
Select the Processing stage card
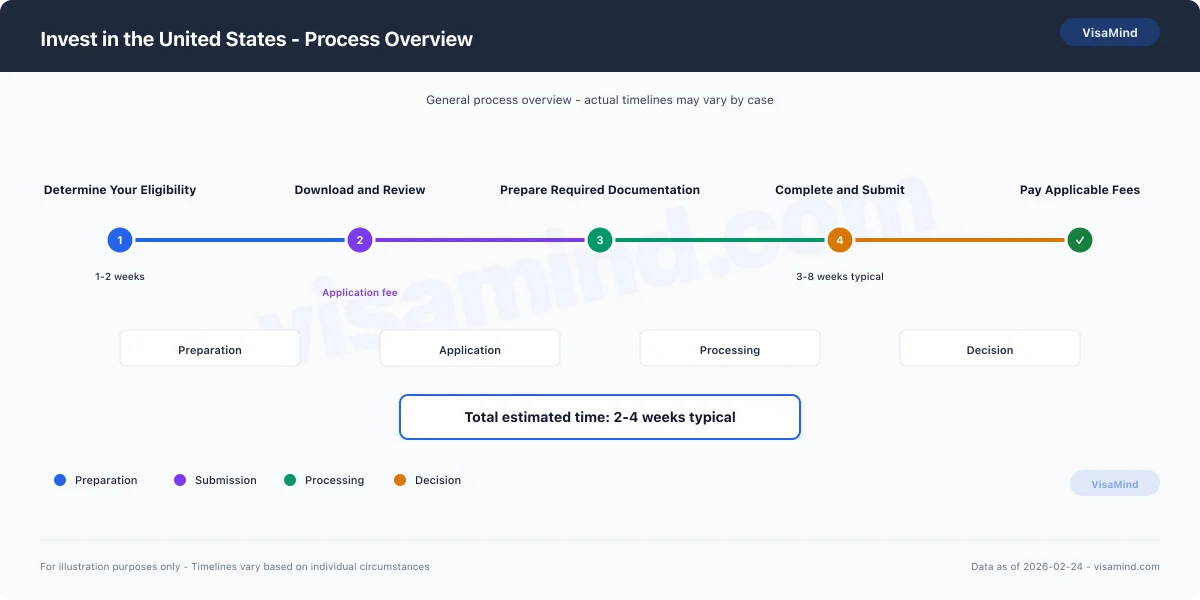730,348
